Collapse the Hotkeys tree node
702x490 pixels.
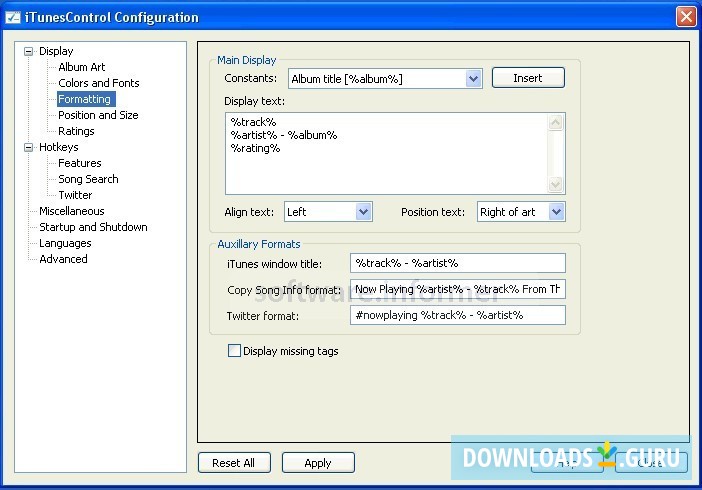coord(29,147)
